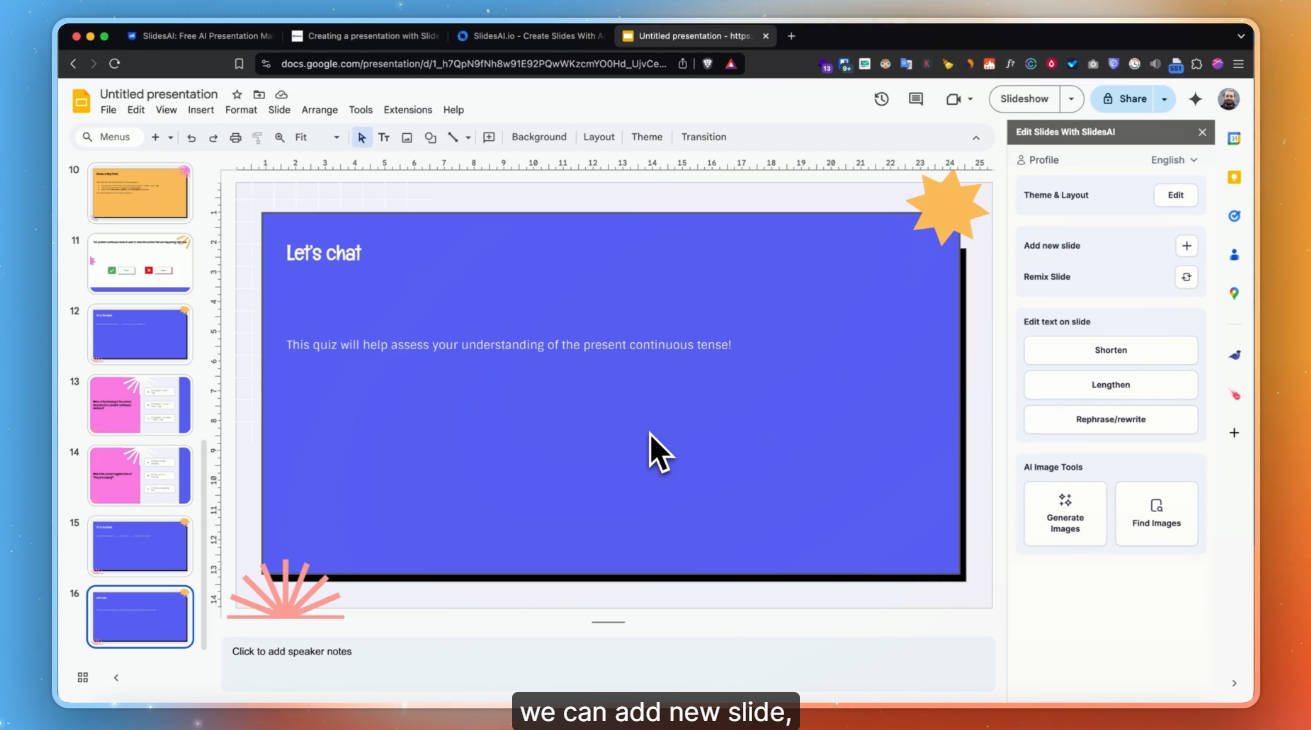Viewport: 1311px width, 730px height.
Task: Collapse the filmstrip with the arrow
Action: pyautogui.click(x=116, y=677)
